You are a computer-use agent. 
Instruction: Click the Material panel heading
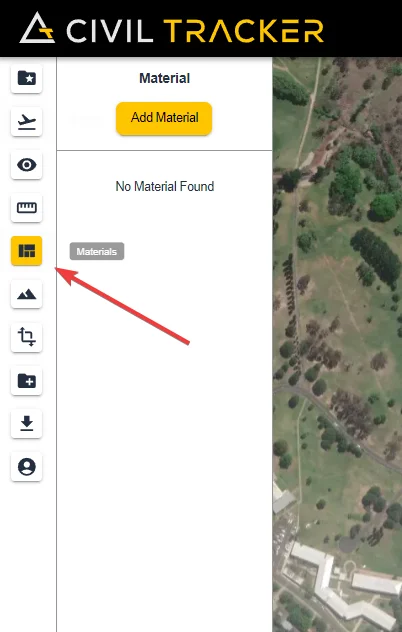pos(165,78)
